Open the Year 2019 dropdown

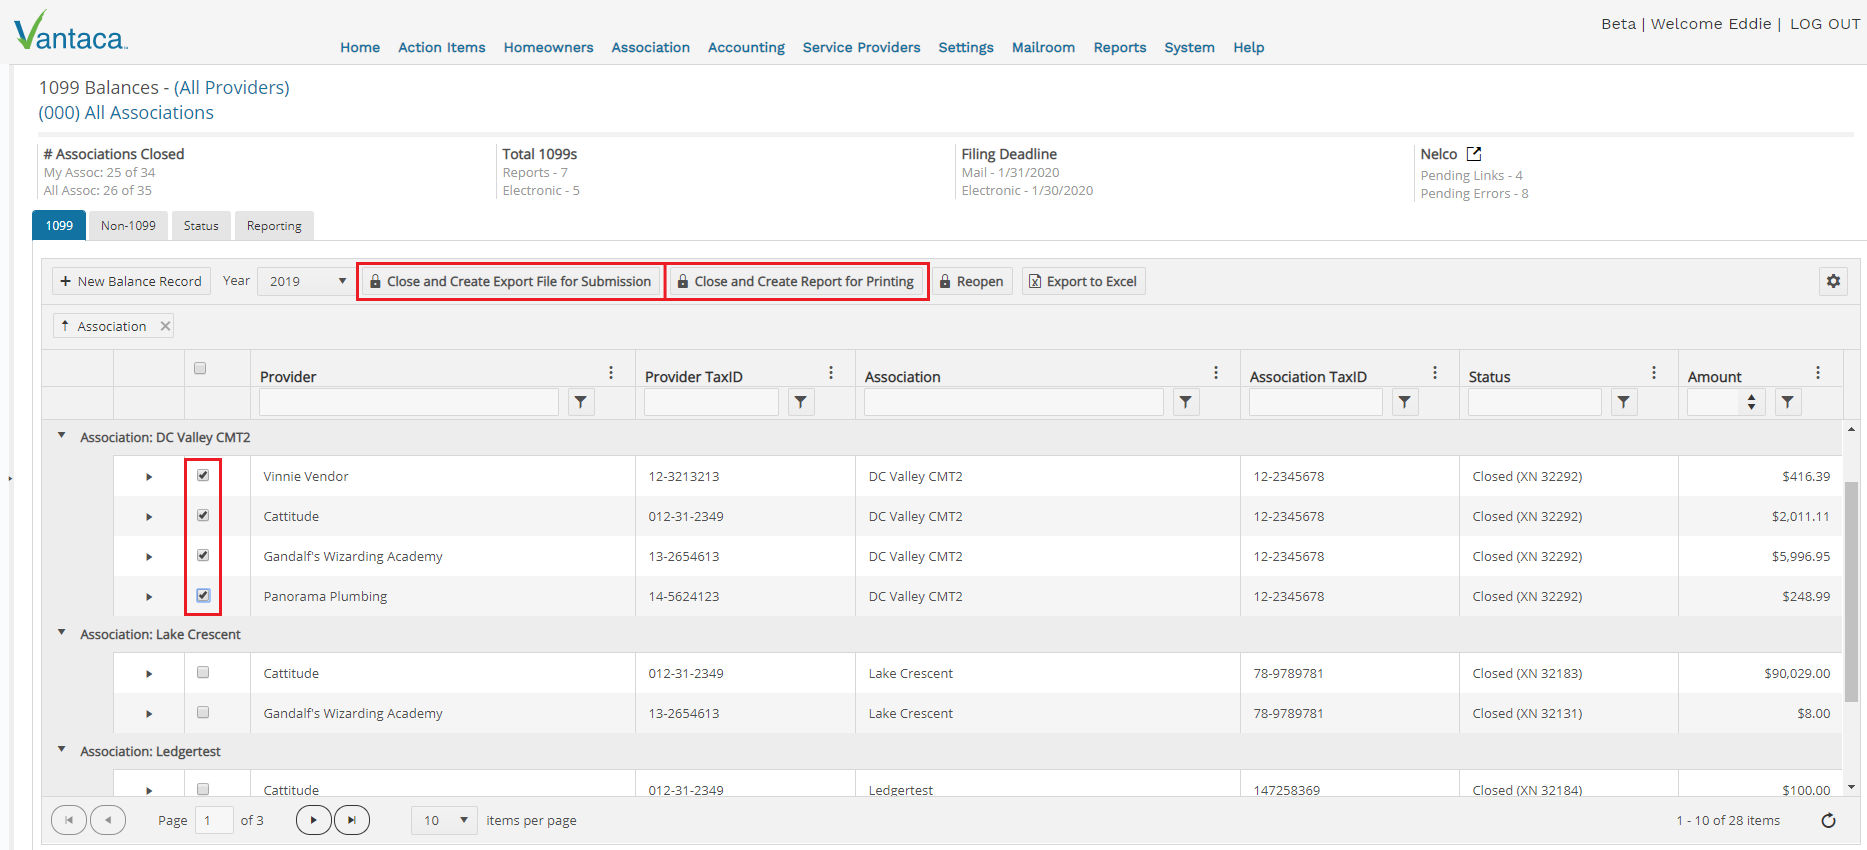click(x=305, y=282)
